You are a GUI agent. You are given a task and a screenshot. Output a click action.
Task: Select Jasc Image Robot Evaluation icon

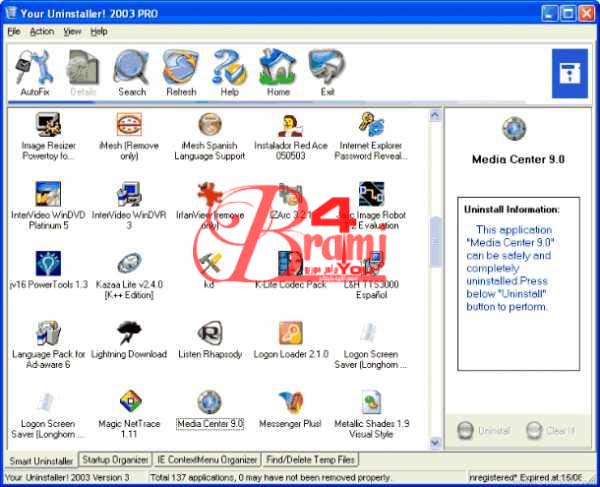(x=371, y=194)
